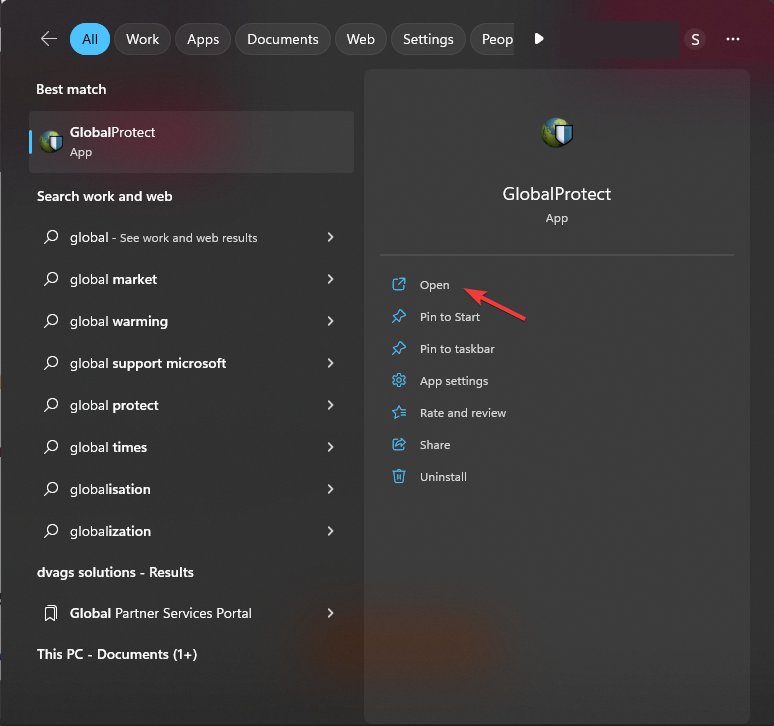Expand the global market suggestion chevron
This screenshot has height=726, width=774.
[330, 279]
